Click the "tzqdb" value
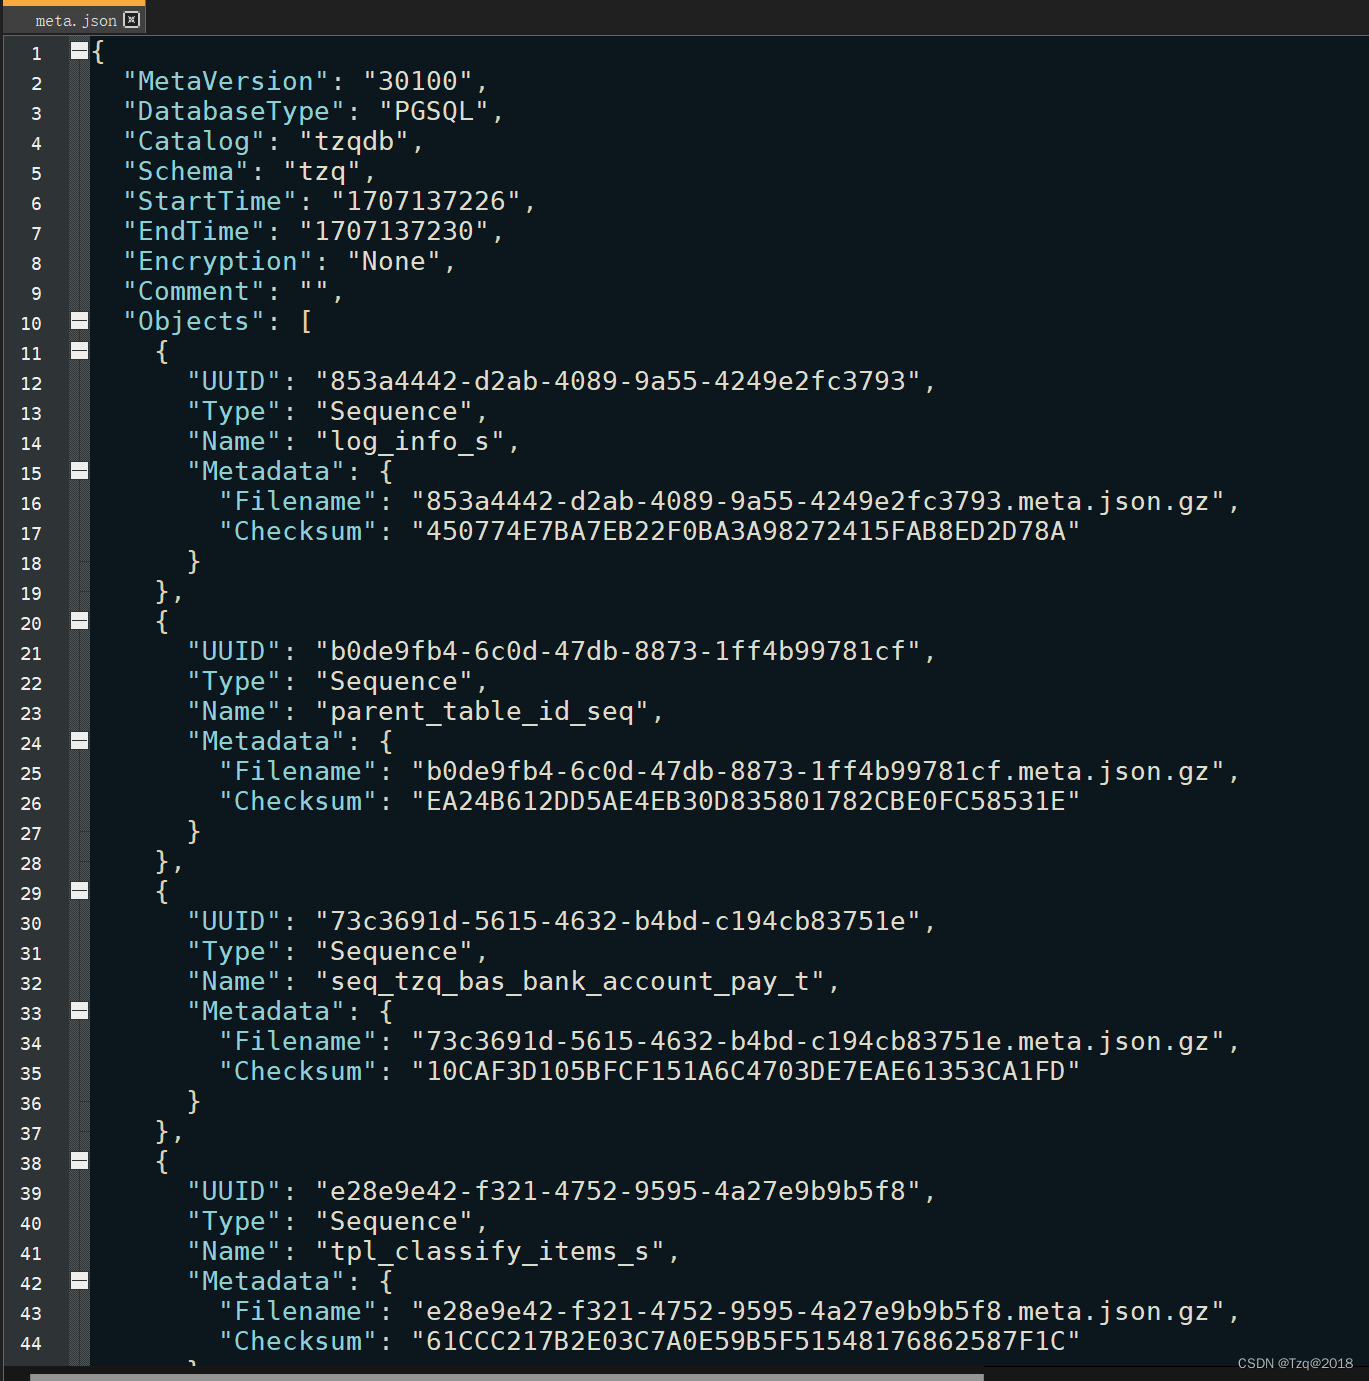 click(x=353, y=141)
